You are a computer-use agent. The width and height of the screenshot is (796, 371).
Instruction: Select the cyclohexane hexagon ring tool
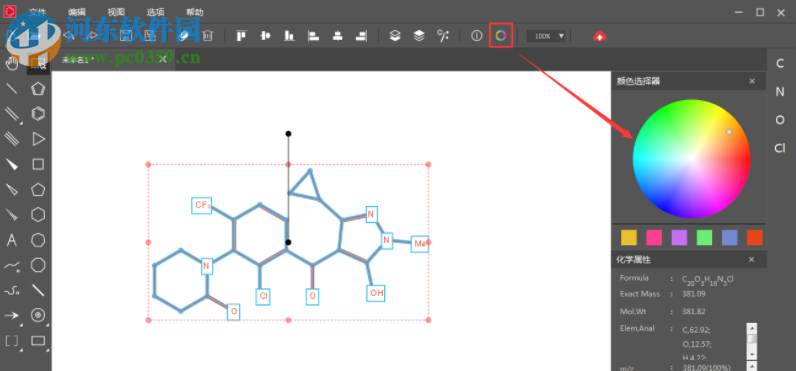[38, 215]
